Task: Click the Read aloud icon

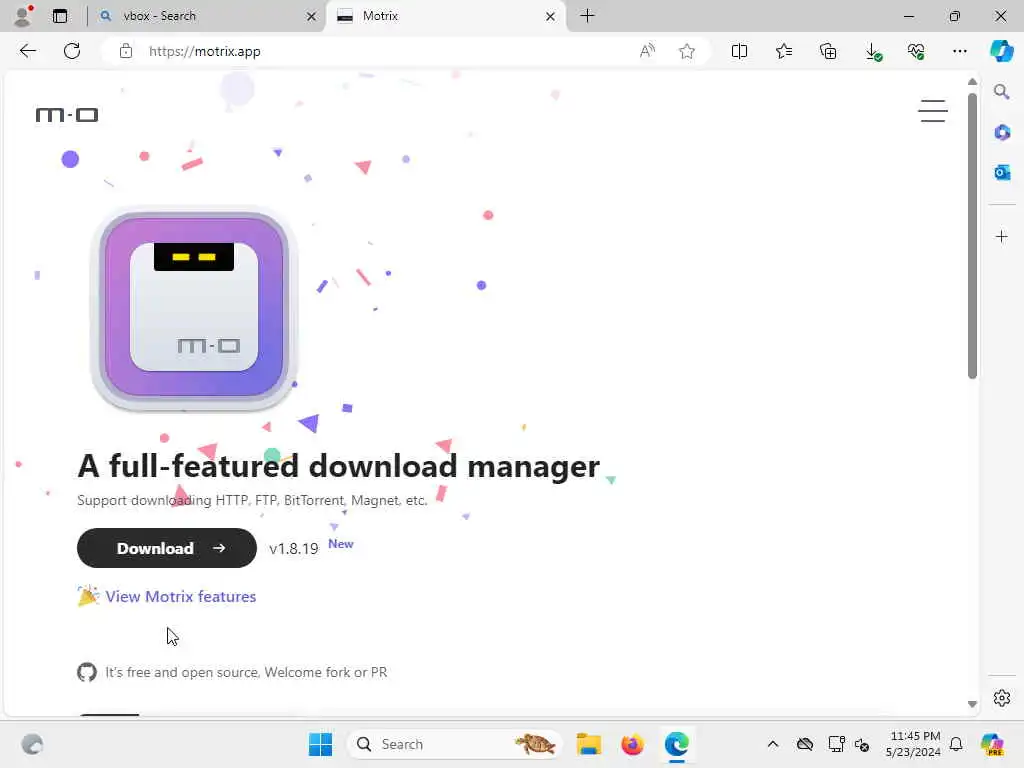Action: [x=647, y=51]
